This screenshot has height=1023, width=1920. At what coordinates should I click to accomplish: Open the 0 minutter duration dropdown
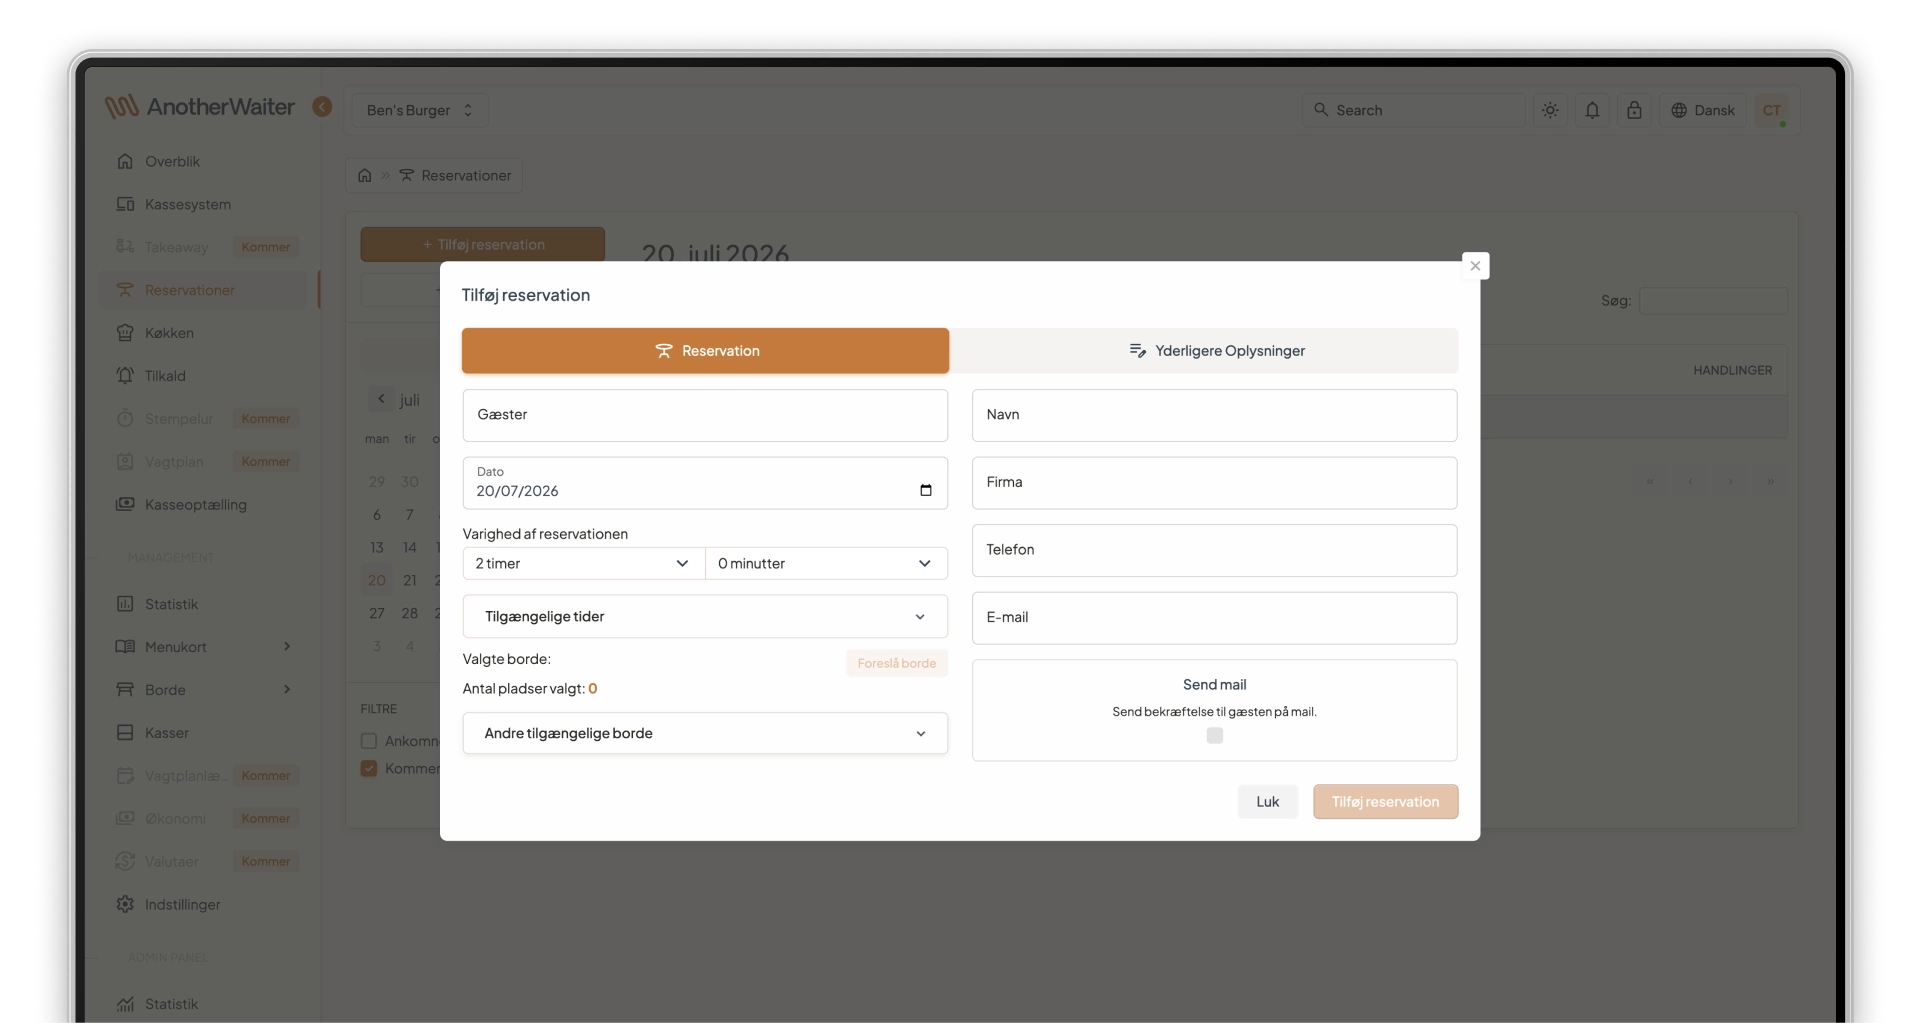click(x=826, y=563)
